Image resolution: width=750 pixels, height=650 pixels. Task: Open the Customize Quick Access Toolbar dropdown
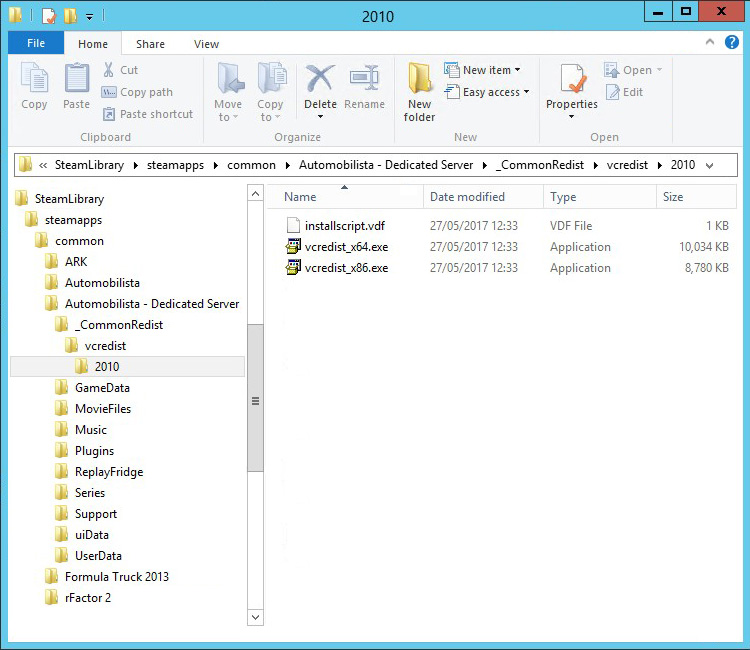[89, 17]
